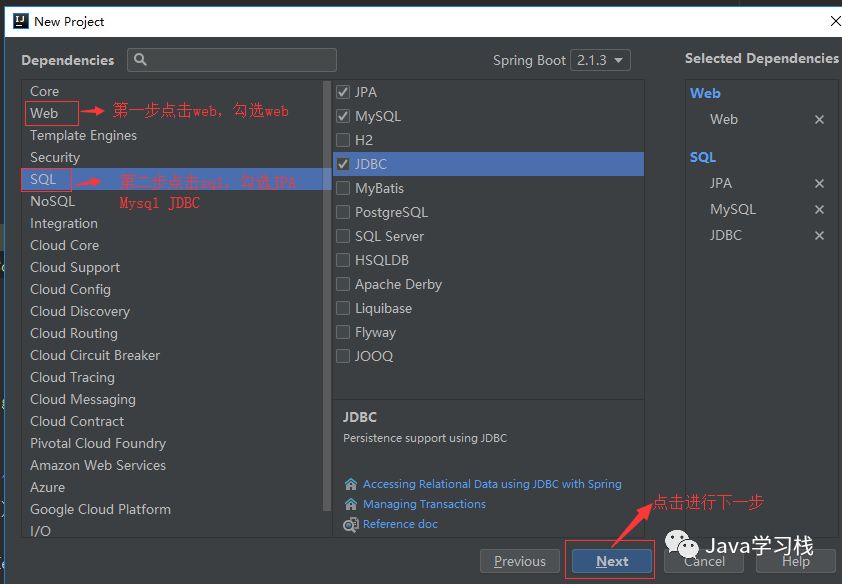842x584 pixels.
Task: Choose Cloud Circuit Breaker category
Action: click(x=95, y=355)
